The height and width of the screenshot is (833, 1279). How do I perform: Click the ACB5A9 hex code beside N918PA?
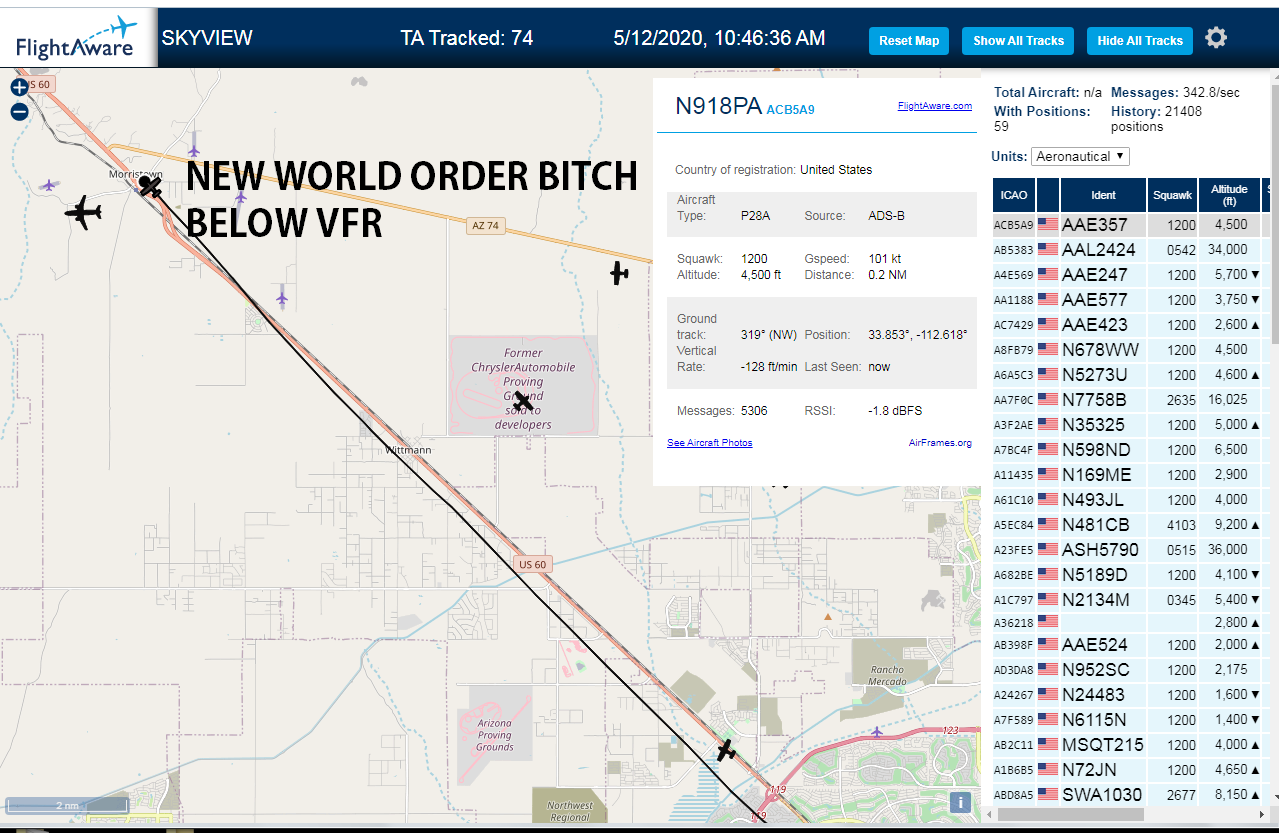pos(790,109)
